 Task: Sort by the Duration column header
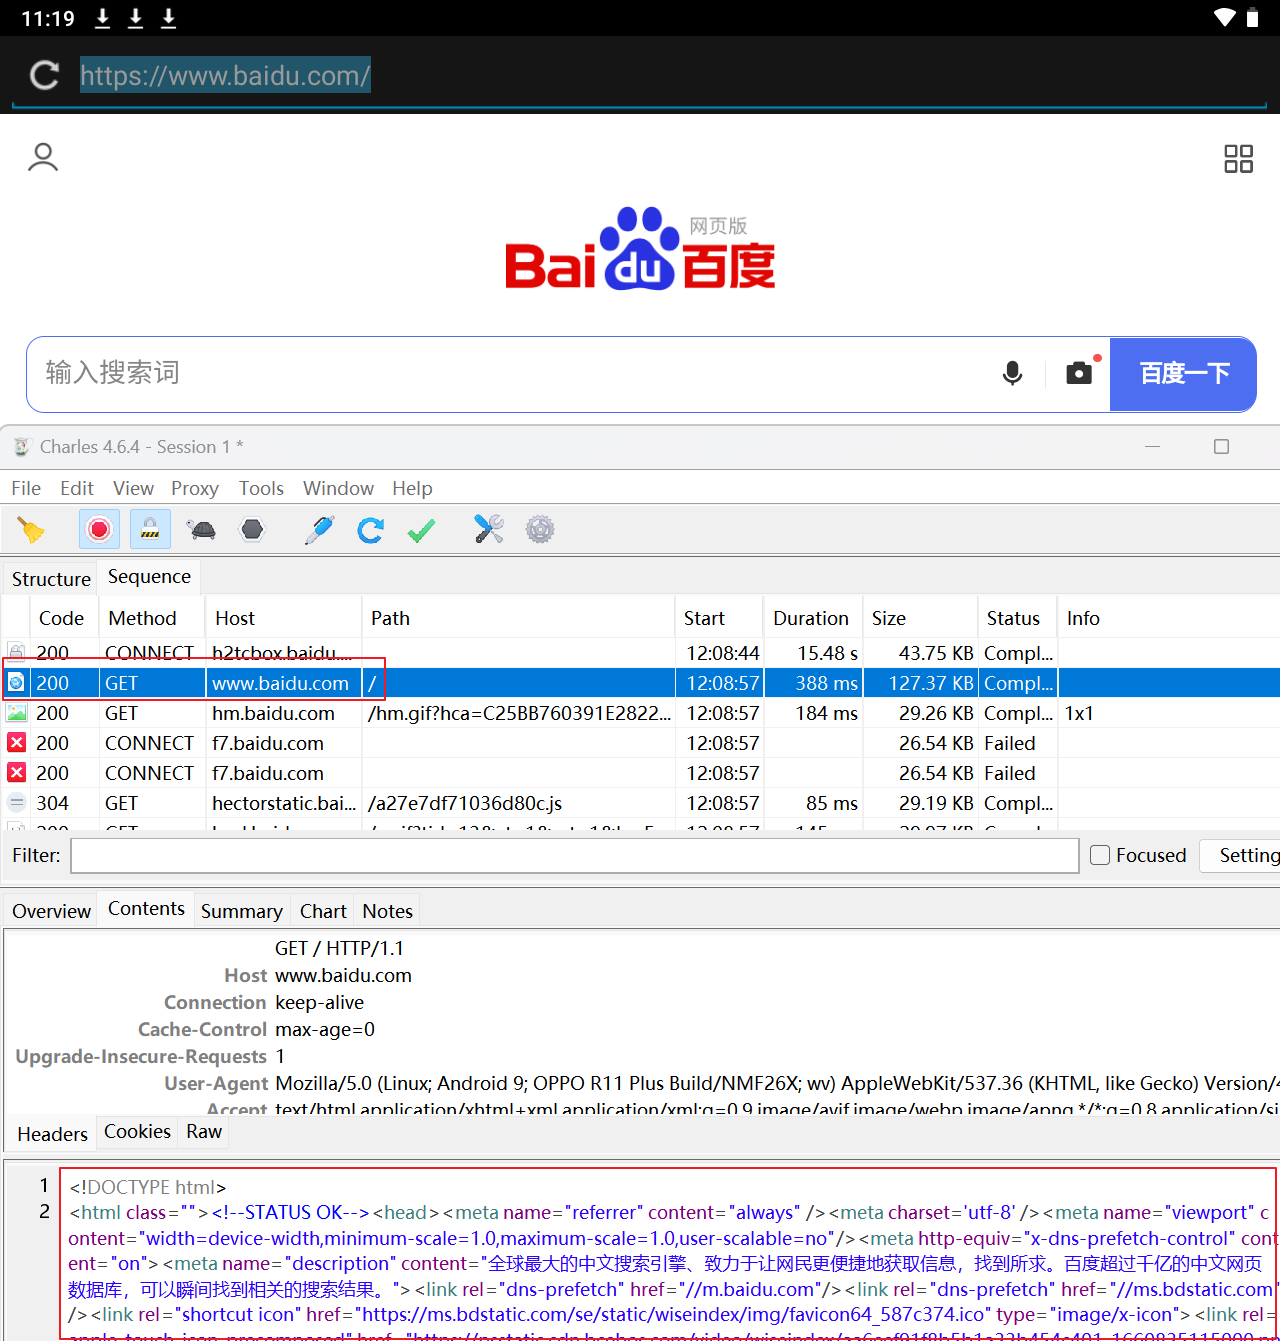811,618
